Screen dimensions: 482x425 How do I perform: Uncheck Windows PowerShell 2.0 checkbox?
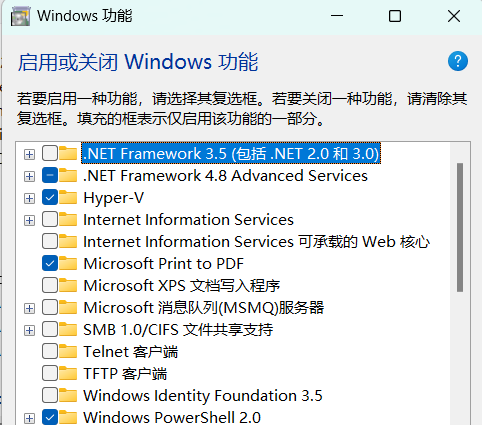pos(50,417)
